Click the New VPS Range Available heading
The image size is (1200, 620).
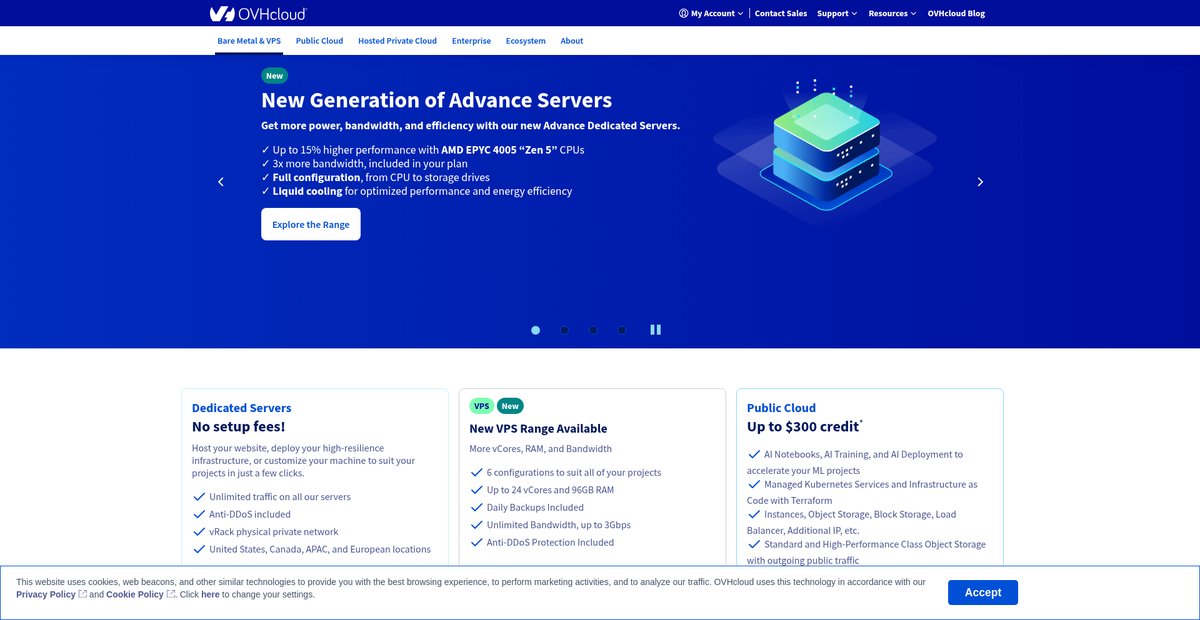538,428
